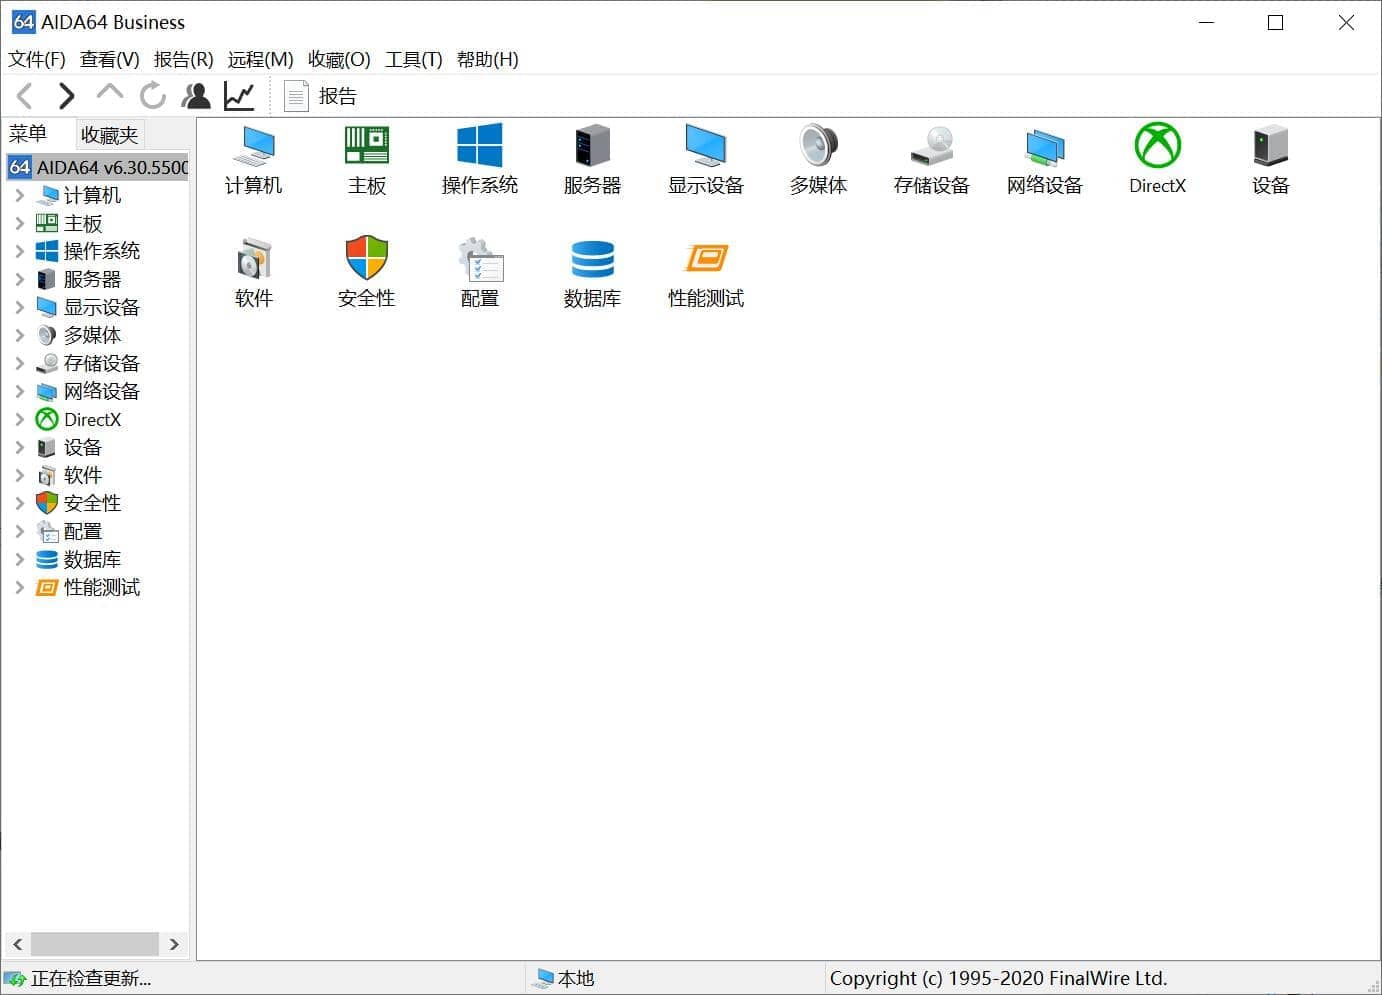Click the DirectX category icon
This screenshot has height=995, width=1382.
tap(1157, 160)
